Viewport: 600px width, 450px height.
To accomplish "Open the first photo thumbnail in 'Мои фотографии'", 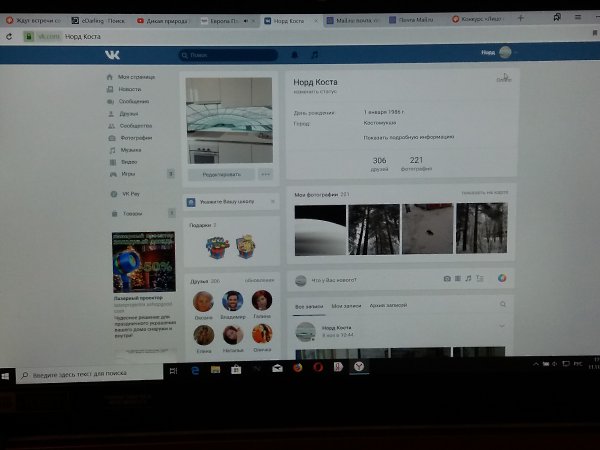I will coord(320,230).
